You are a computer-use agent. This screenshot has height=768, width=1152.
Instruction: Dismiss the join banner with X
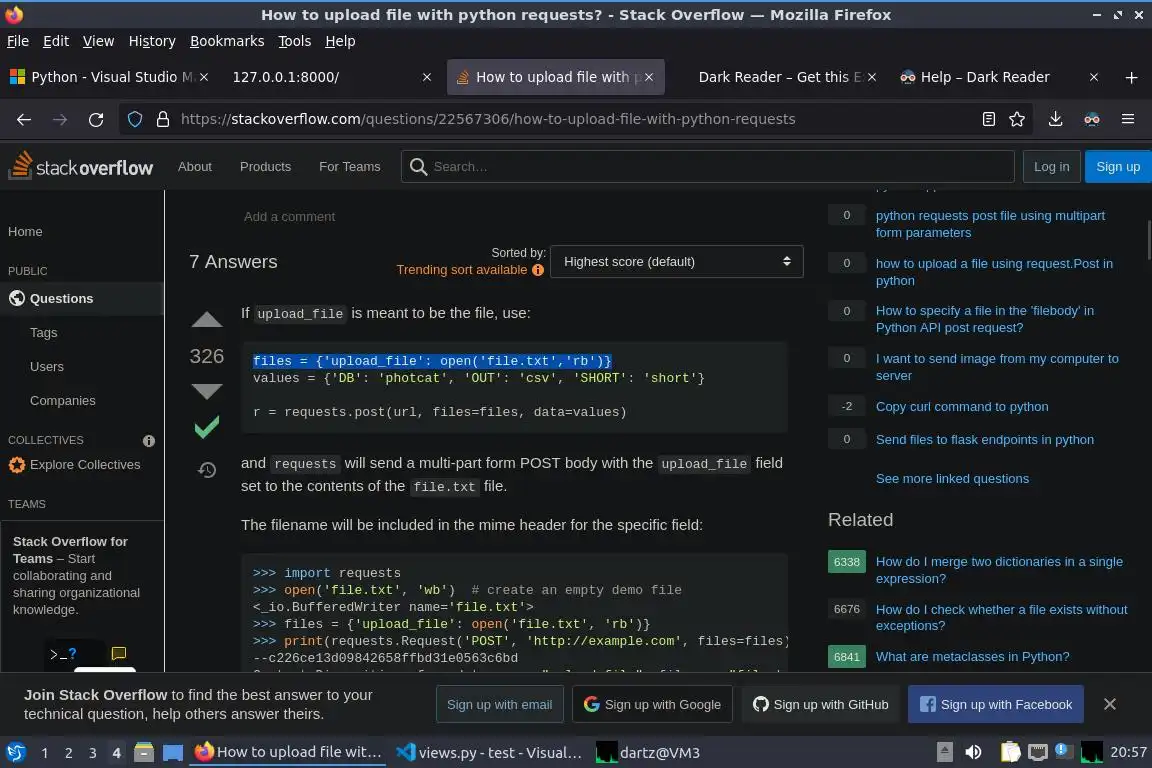click(1109, 704)
